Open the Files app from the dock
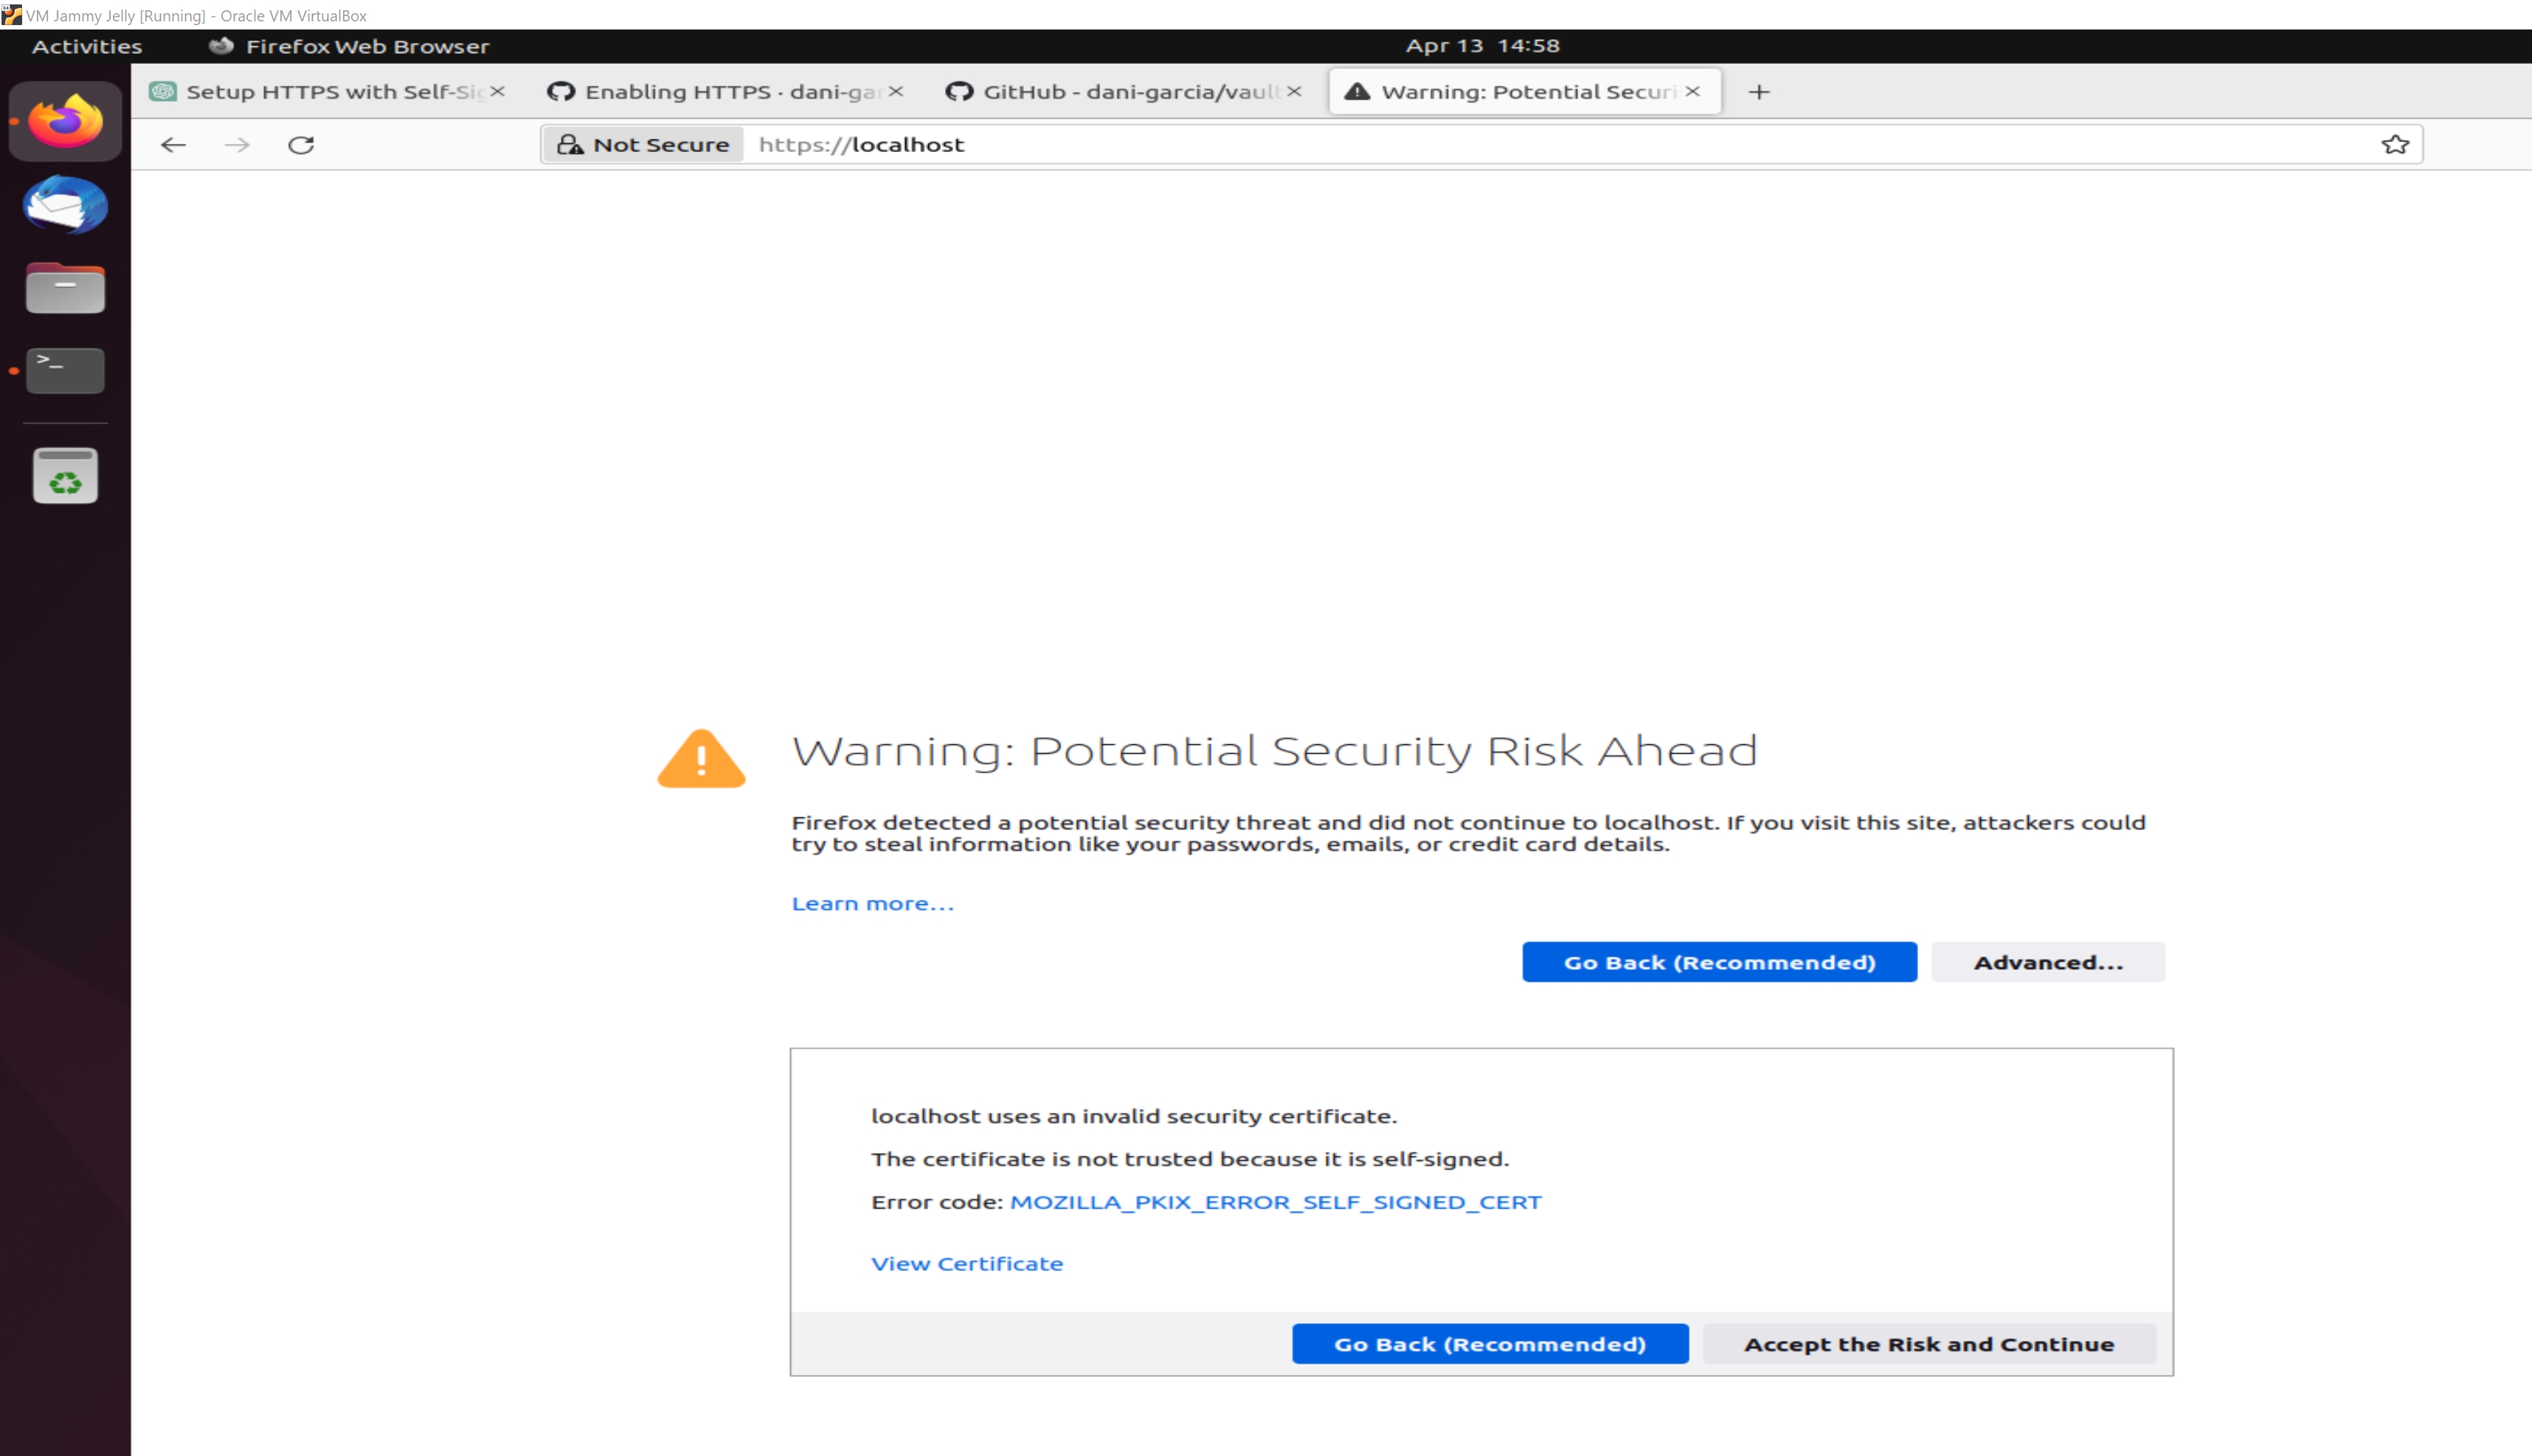The width and height of the screenshot is (2532, 1456). 66,289
